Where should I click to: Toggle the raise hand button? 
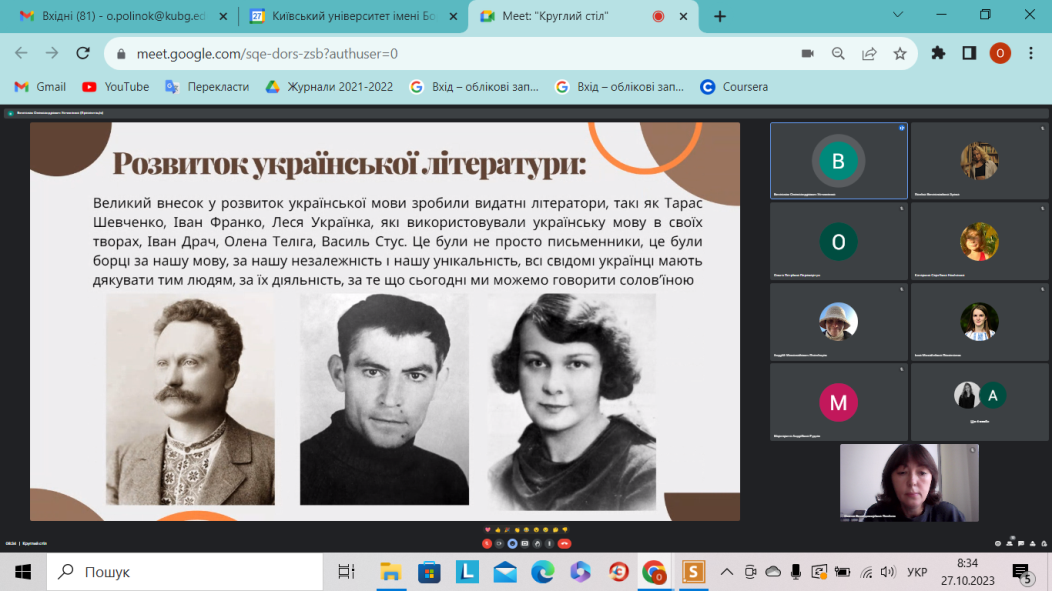click(x=537, y=544)
